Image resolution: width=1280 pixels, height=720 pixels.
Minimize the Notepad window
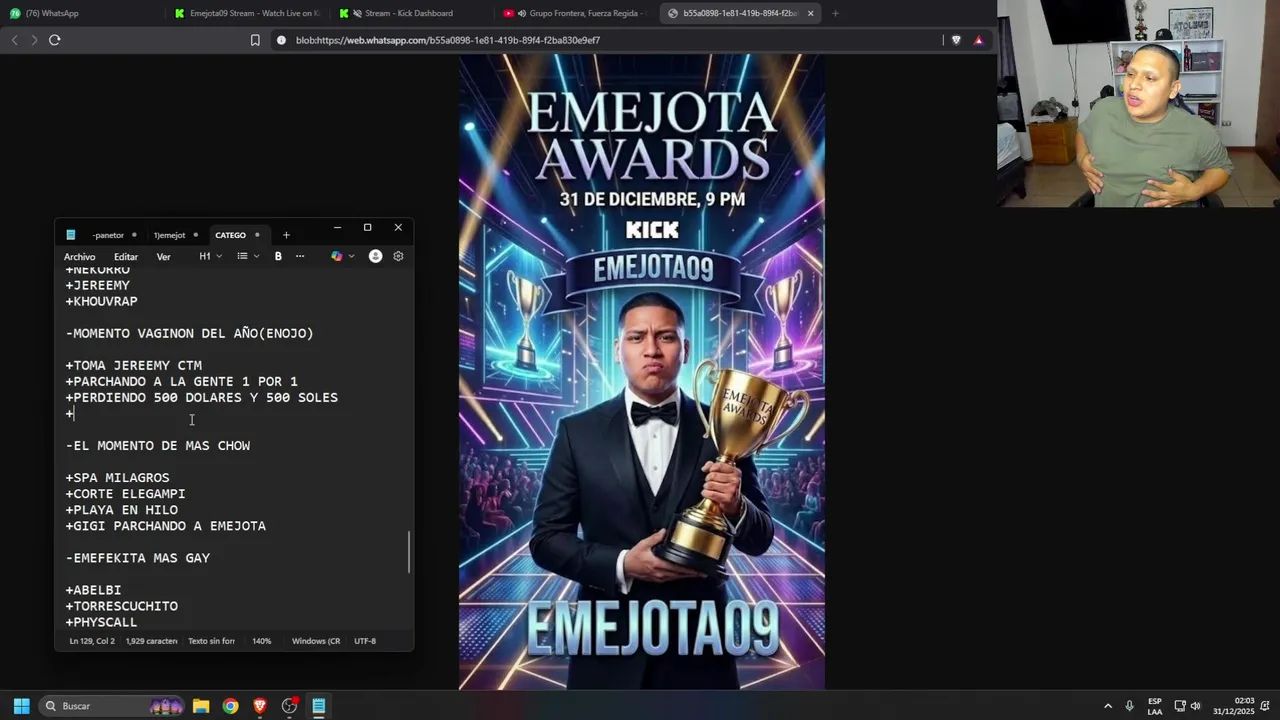click(337, 228)
